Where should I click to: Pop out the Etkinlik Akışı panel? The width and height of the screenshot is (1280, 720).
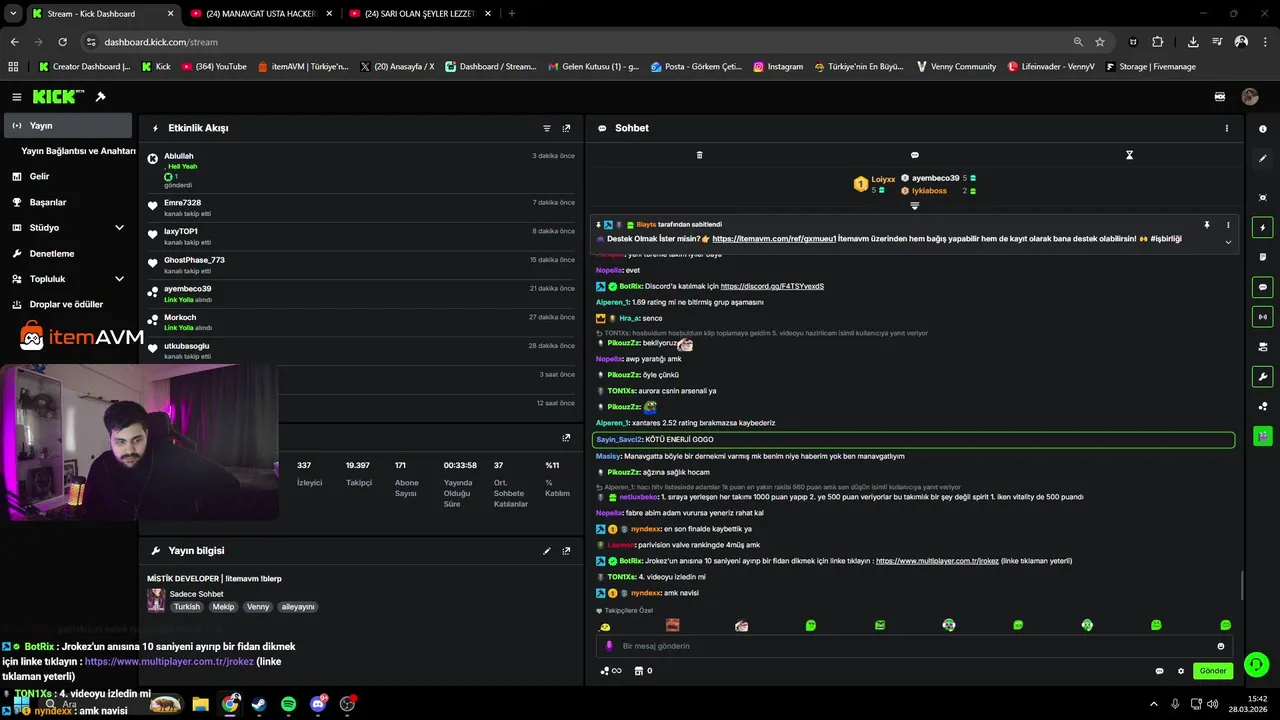click(566, 128)
